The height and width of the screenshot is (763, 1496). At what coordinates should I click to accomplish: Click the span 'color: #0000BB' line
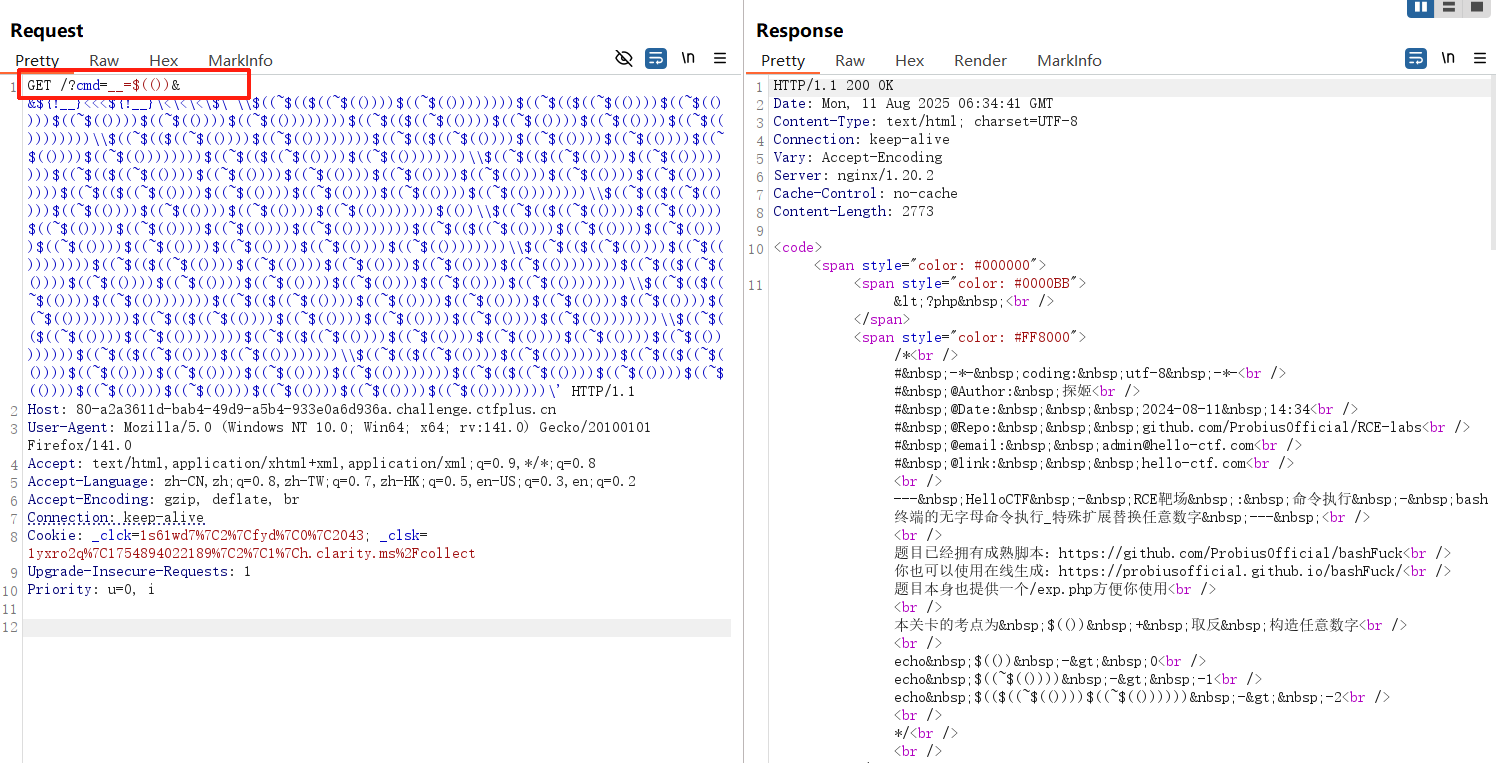click(969, 284)
